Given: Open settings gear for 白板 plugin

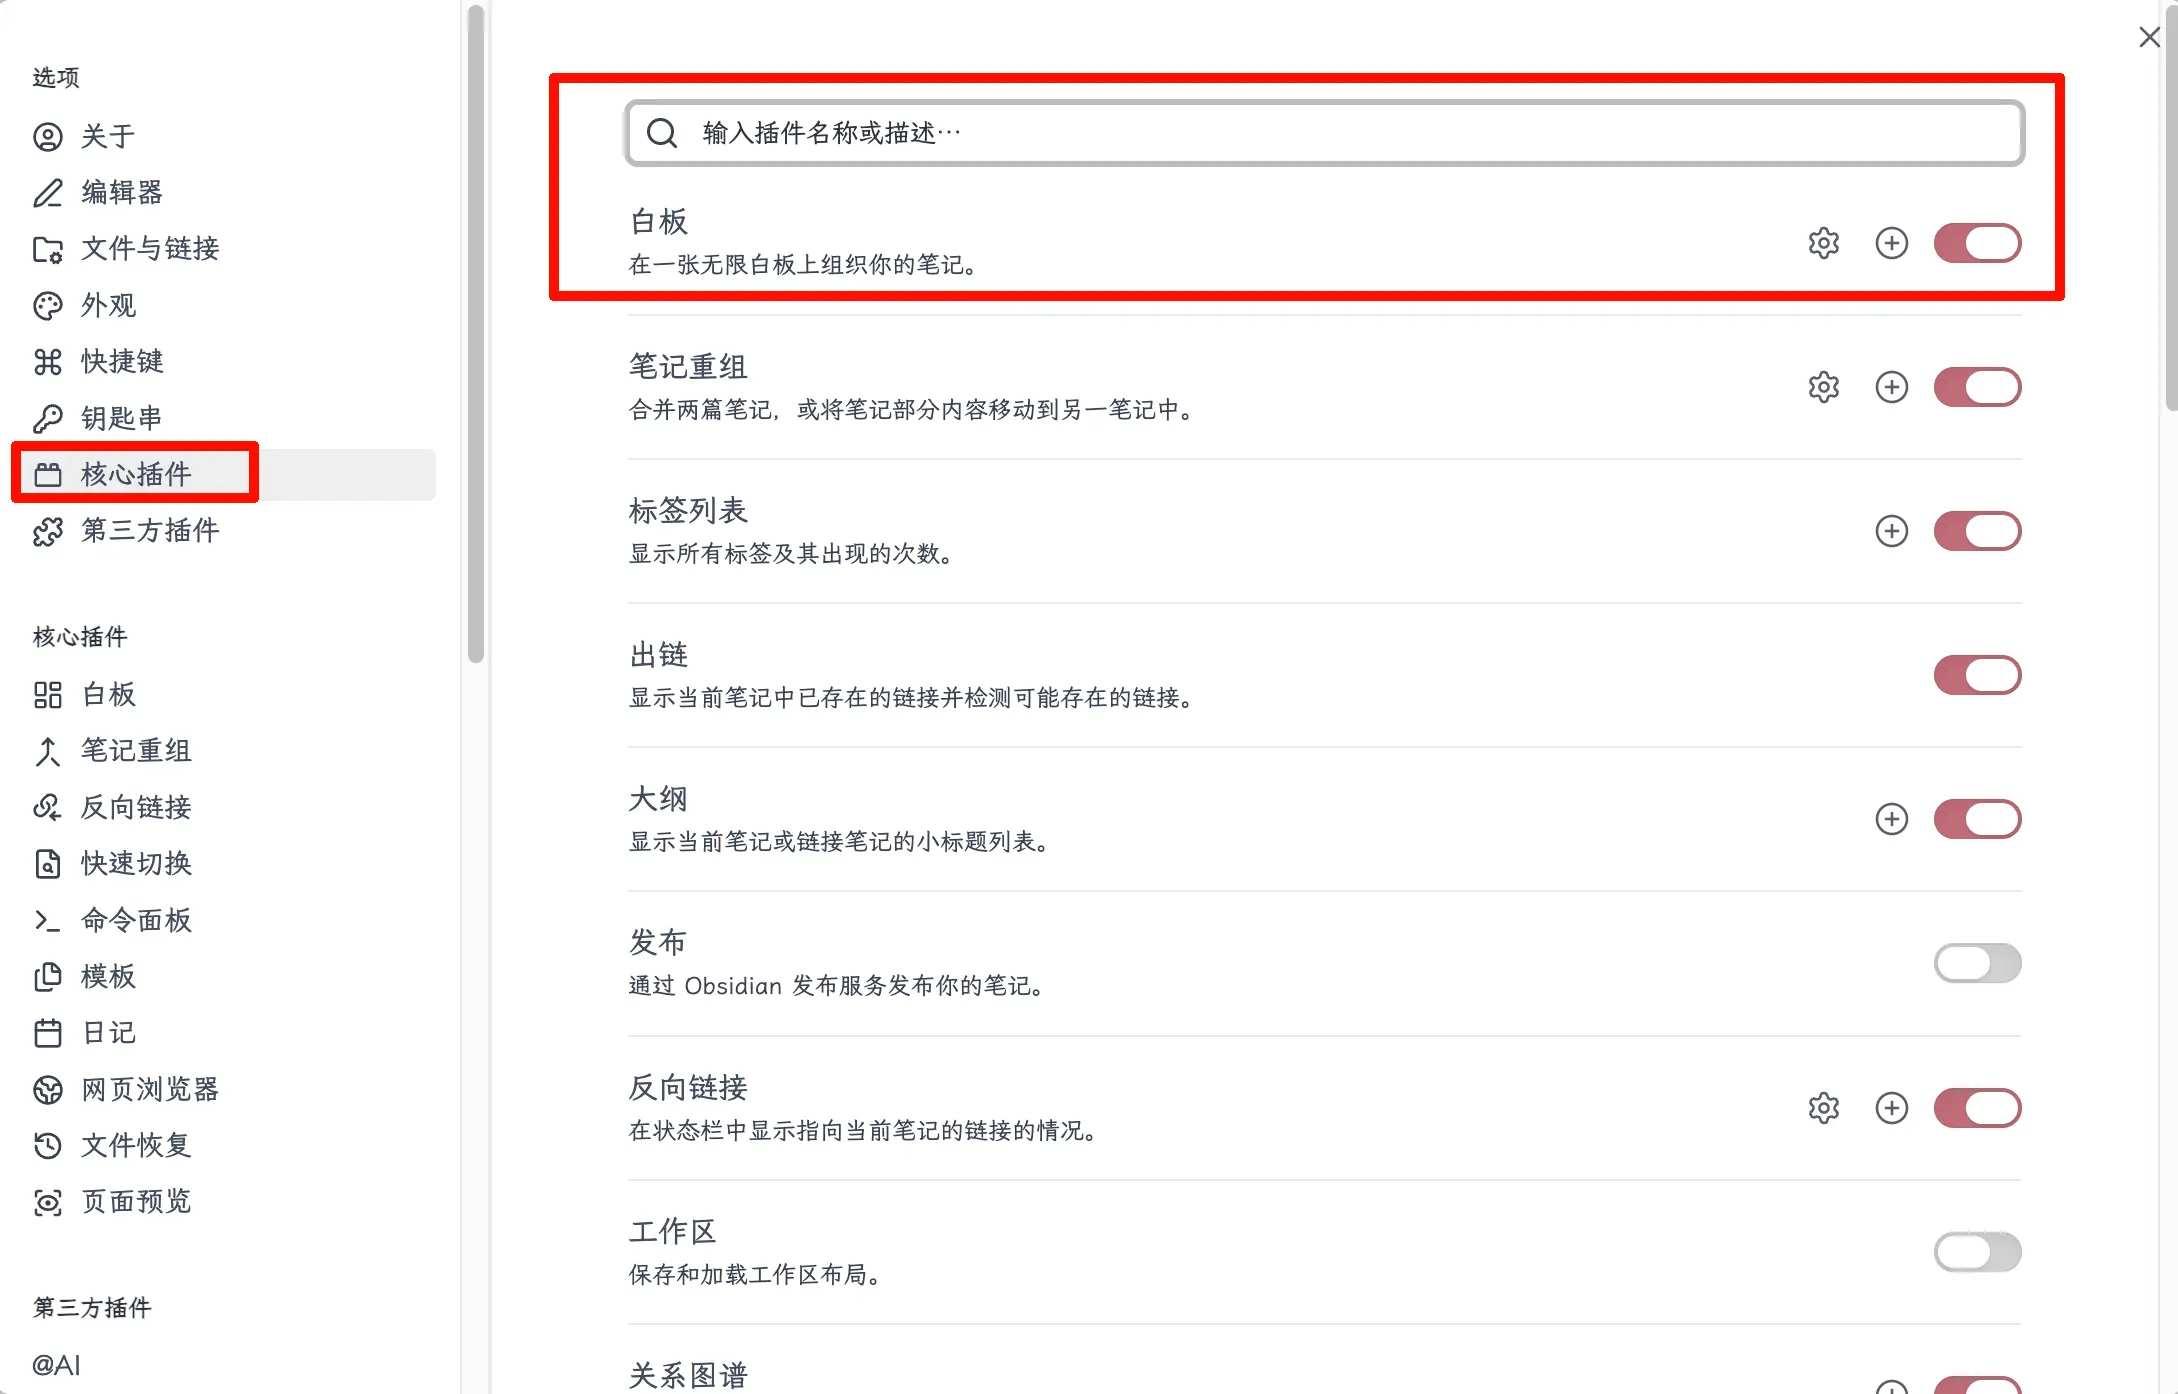Looking at the screenshot, I should coord(1823,243).
